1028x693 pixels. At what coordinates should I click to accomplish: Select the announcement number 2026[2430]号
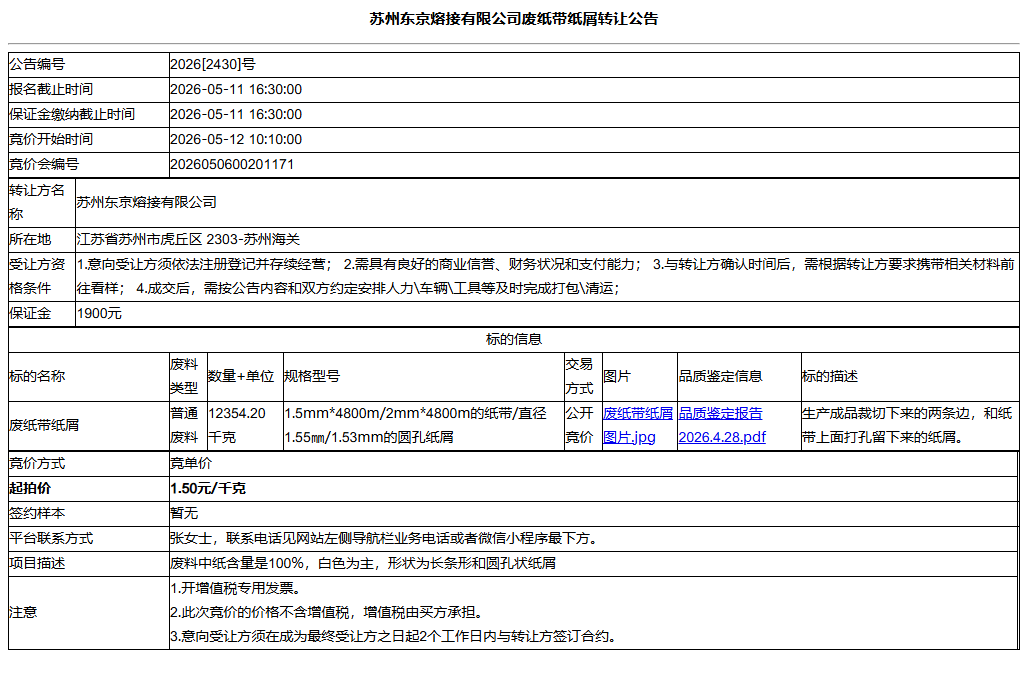click(x=212, y=64)
